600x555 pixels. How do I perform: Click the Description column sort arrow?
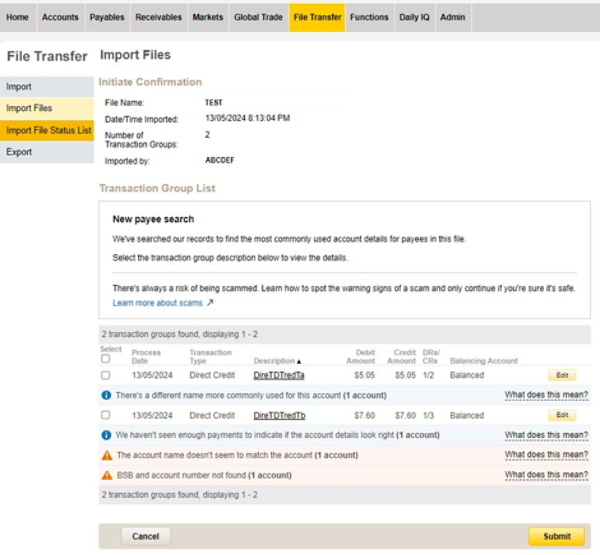pyautogui.click(x=298, y=360)
